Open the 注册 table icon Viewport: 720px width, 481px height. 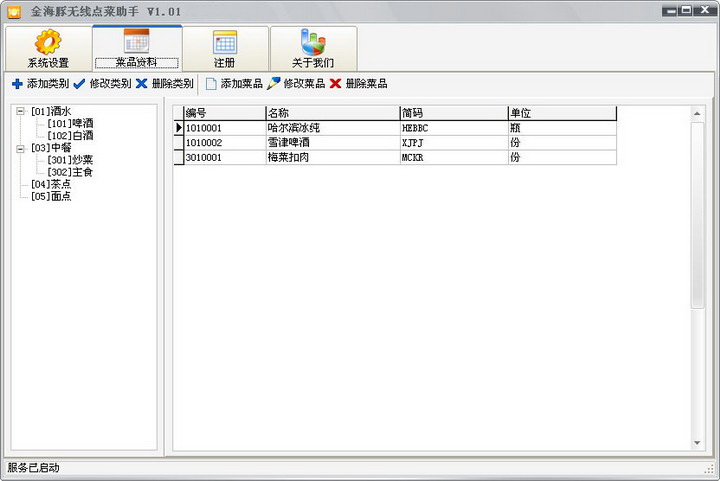click(225, 42)
